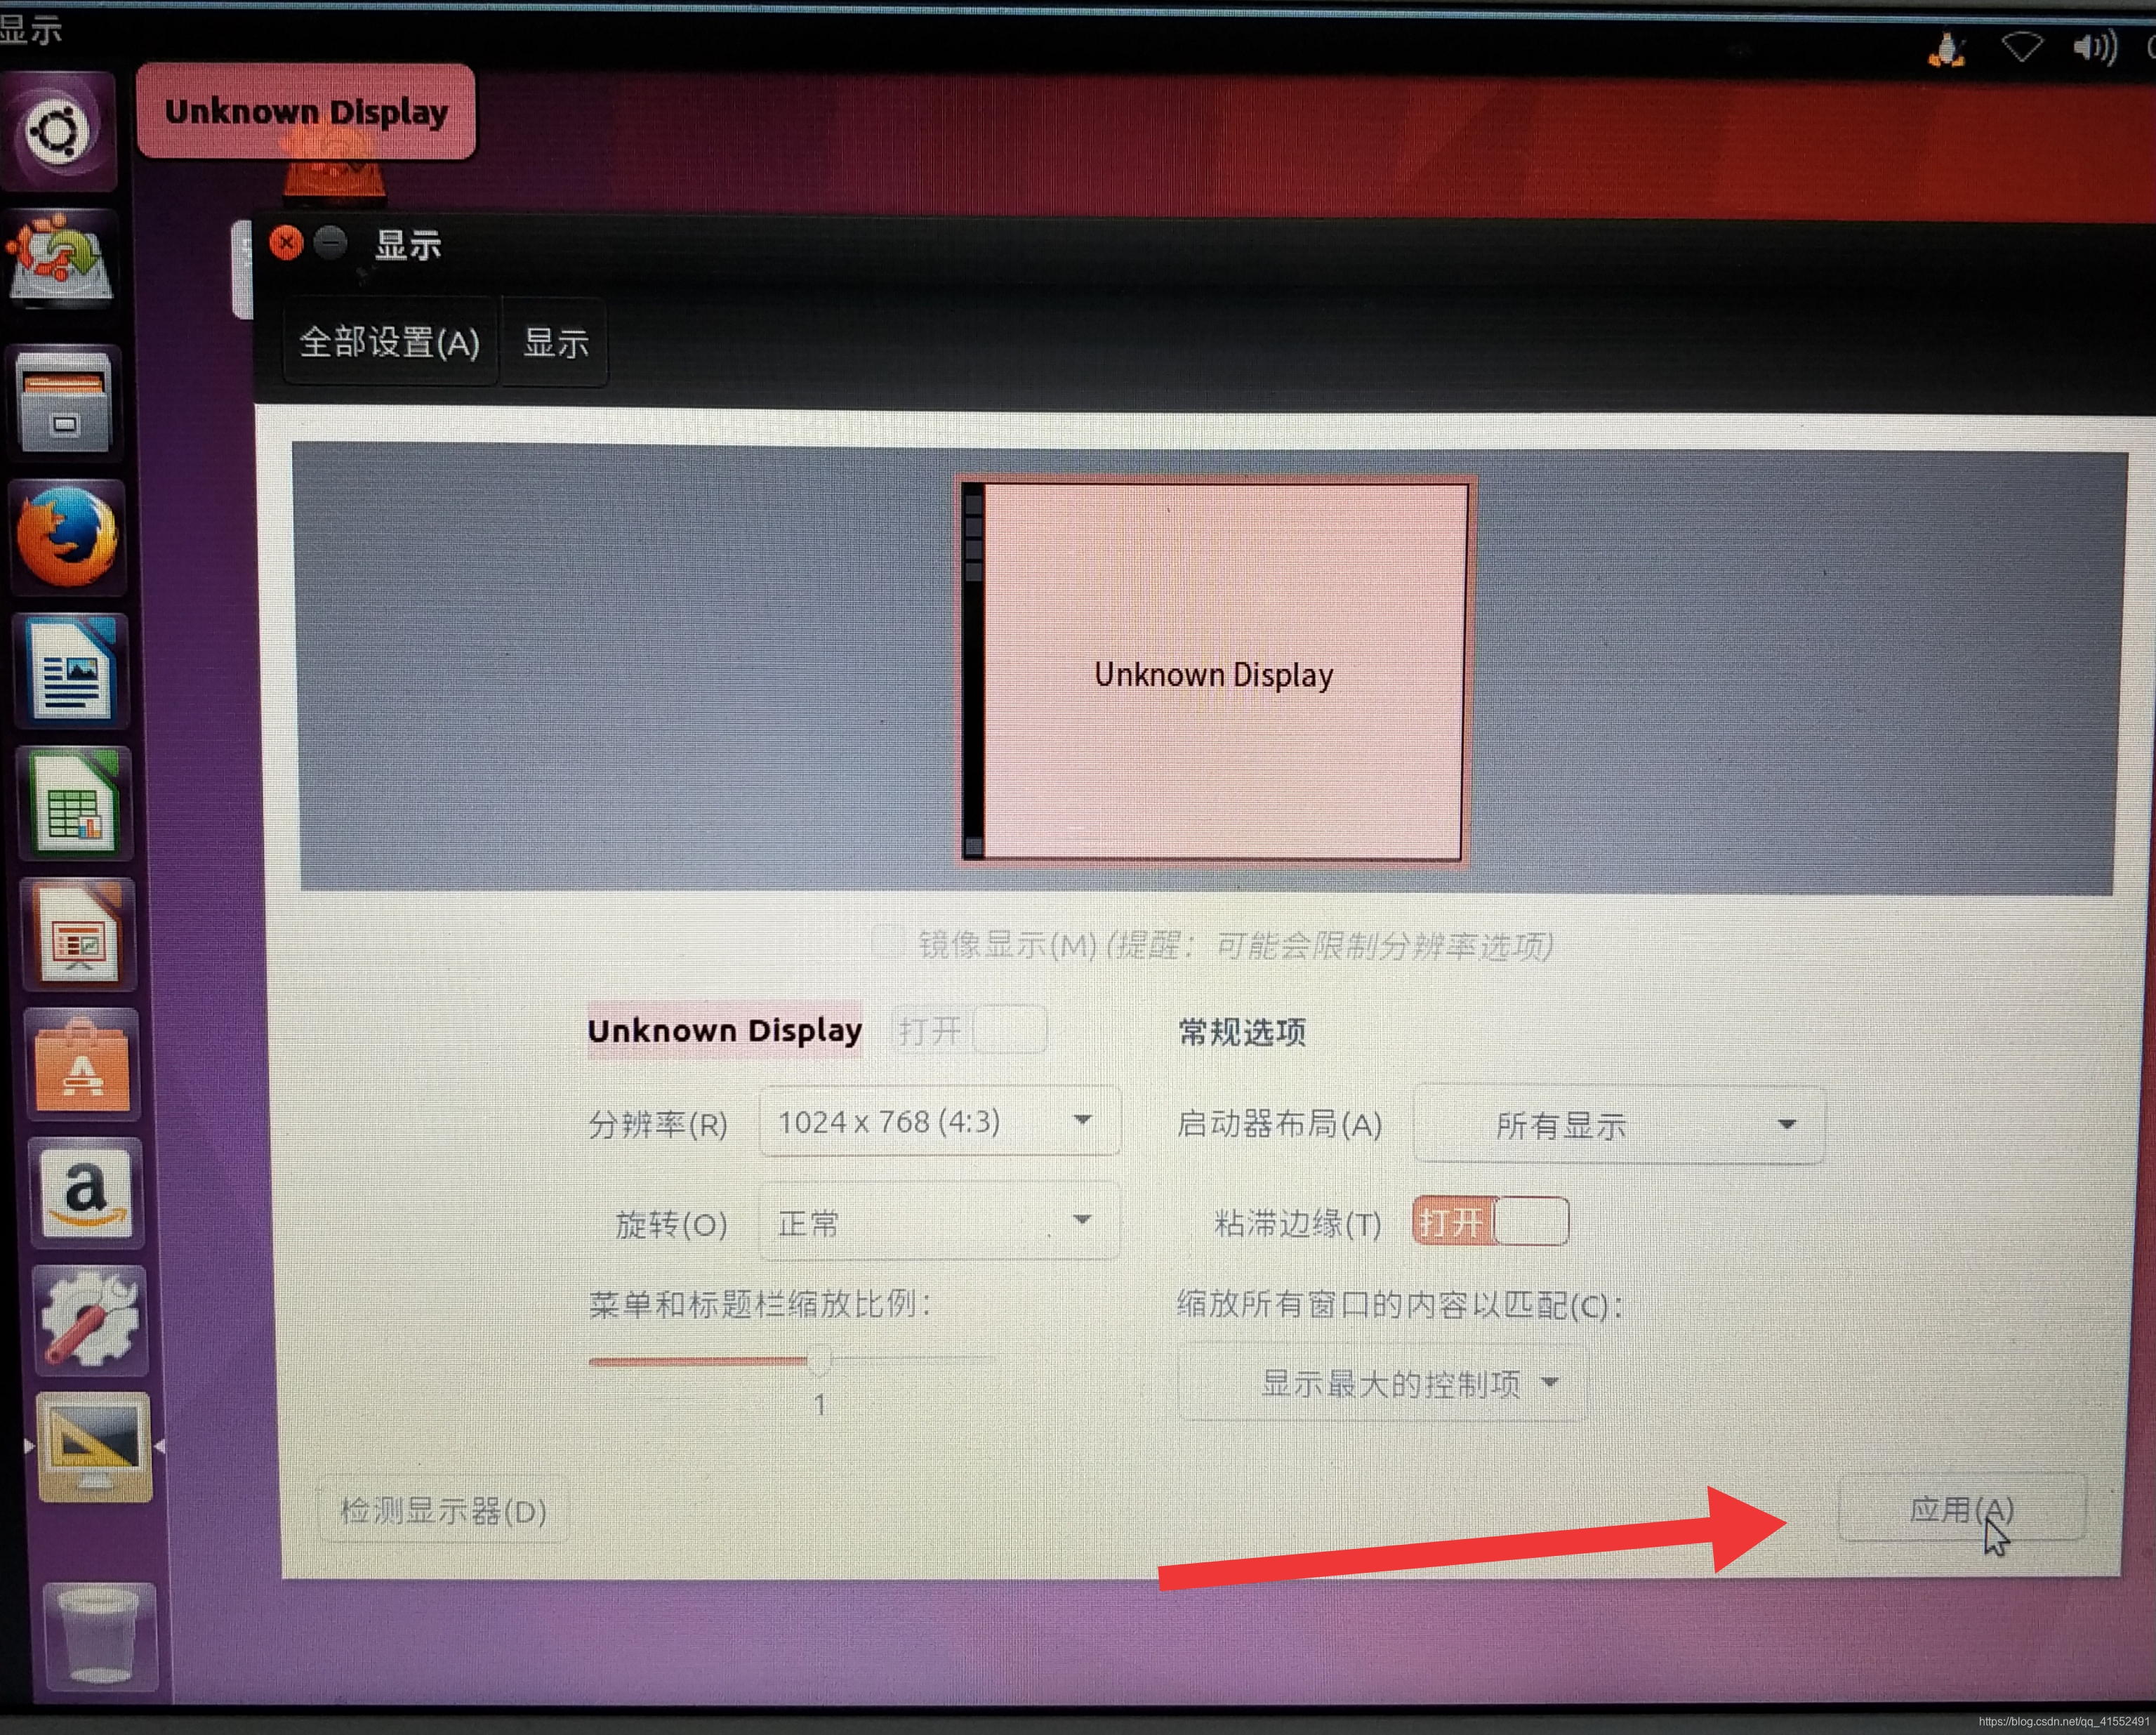Open rotation dropdown showing 正常
Screen dimensions: 2156x1735
[939, 1221]
